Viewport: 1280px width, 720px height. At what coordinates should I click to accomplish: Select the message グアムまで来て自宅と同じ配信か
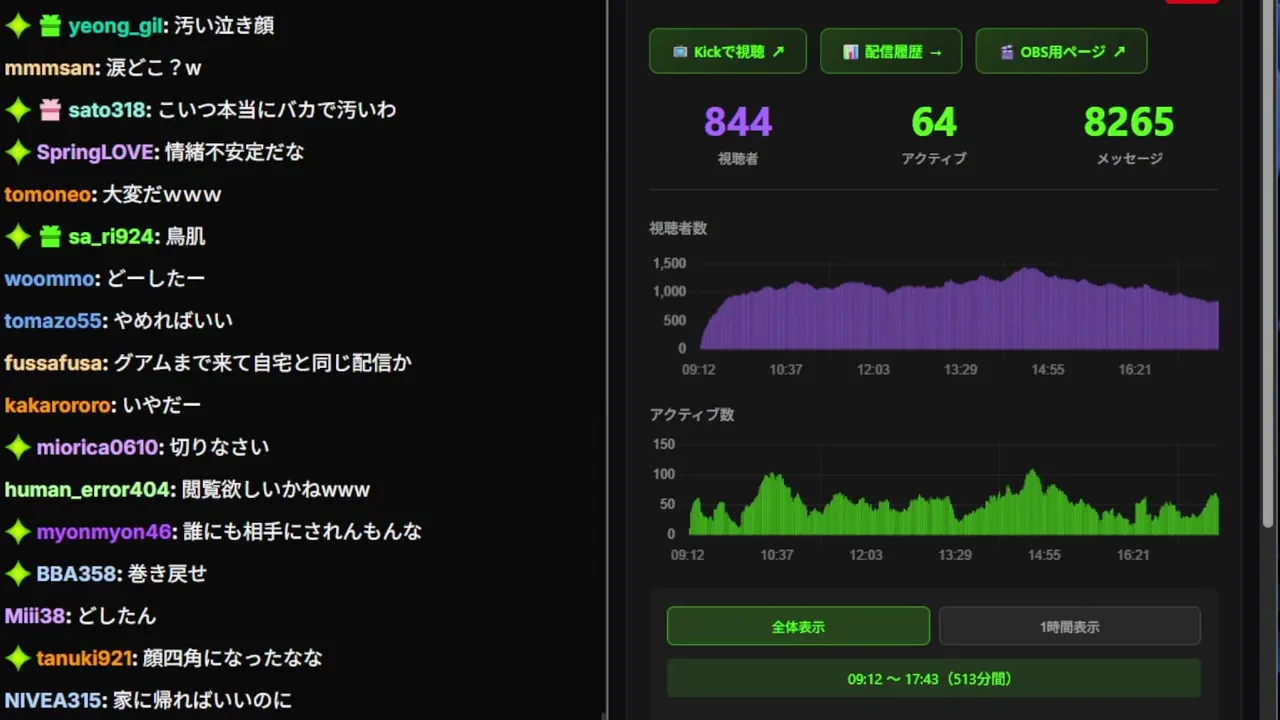[x=262, y=363]
